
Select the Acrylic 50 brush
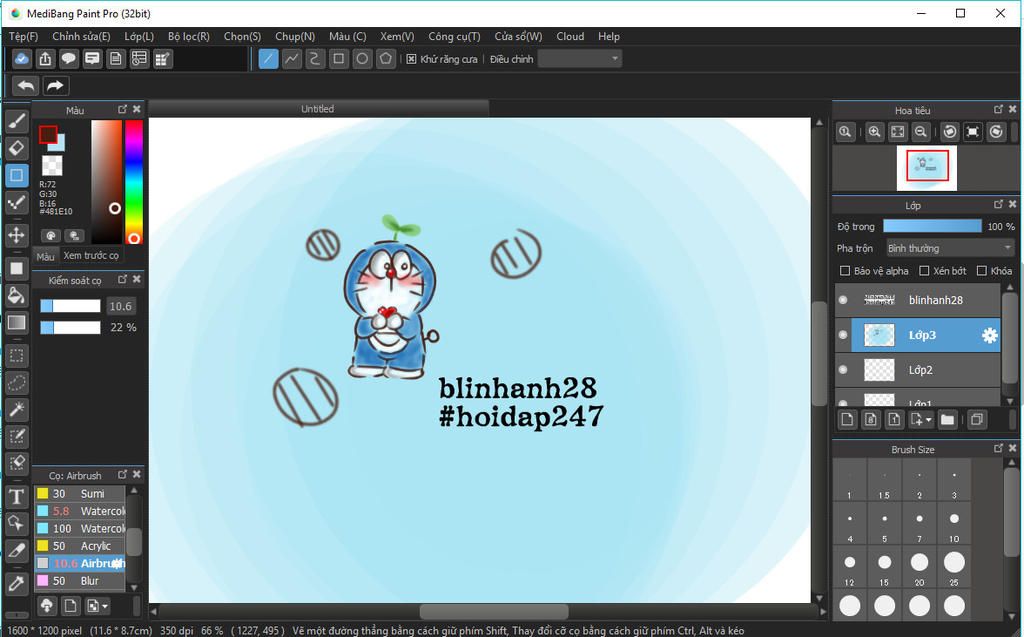tap(80, 546)
